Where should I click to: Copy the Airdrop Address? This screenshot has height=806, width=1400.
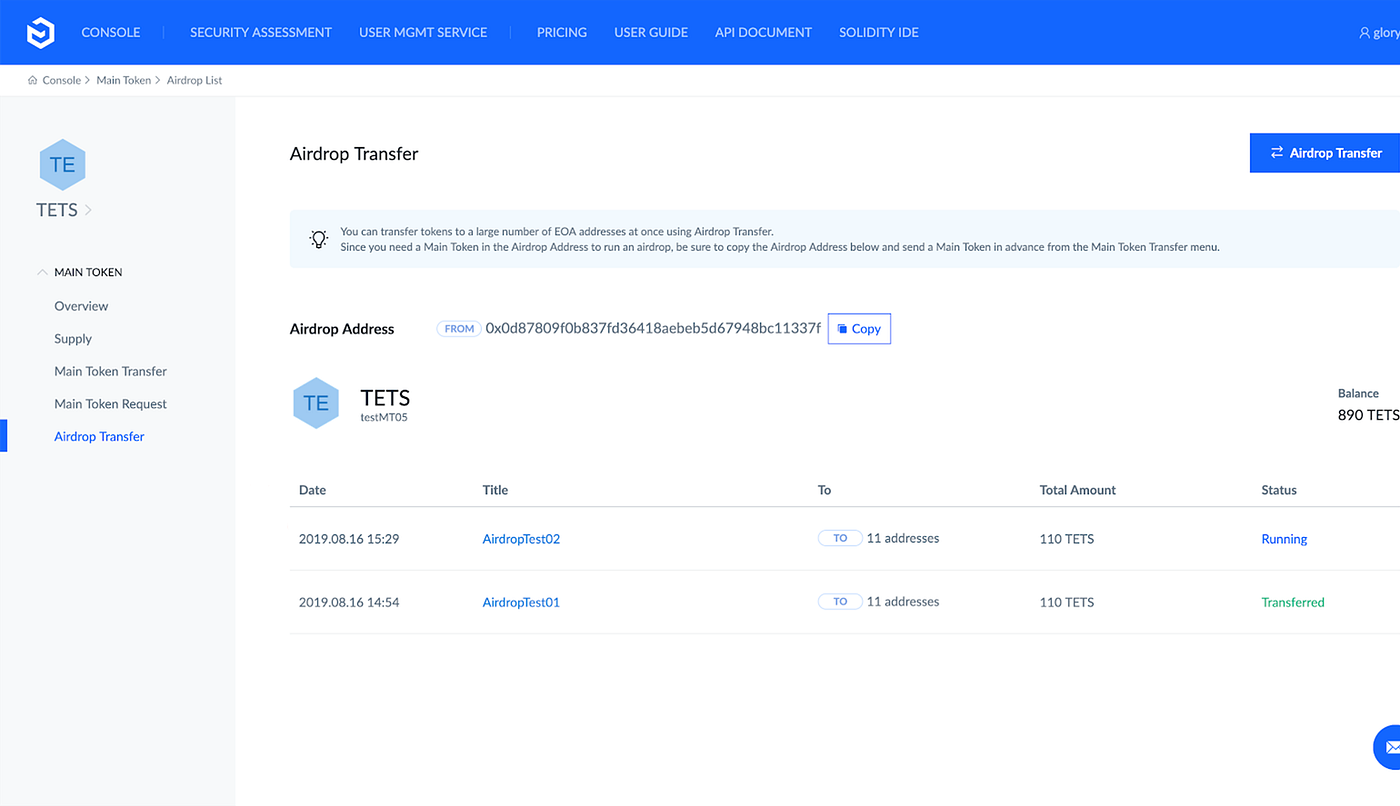click(859, 328)
